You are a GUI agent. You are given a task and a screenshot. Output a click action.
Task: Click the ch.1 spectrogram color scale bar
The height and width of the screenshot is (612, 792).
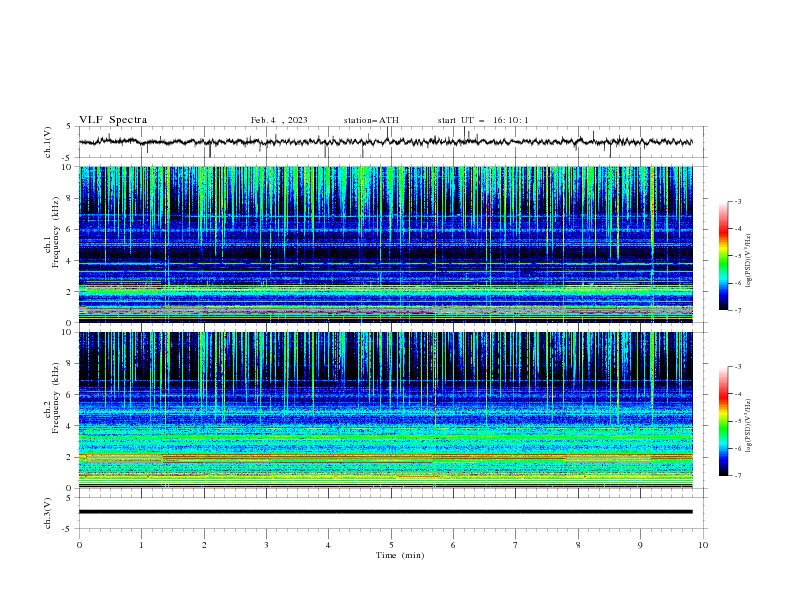(723, 256)
